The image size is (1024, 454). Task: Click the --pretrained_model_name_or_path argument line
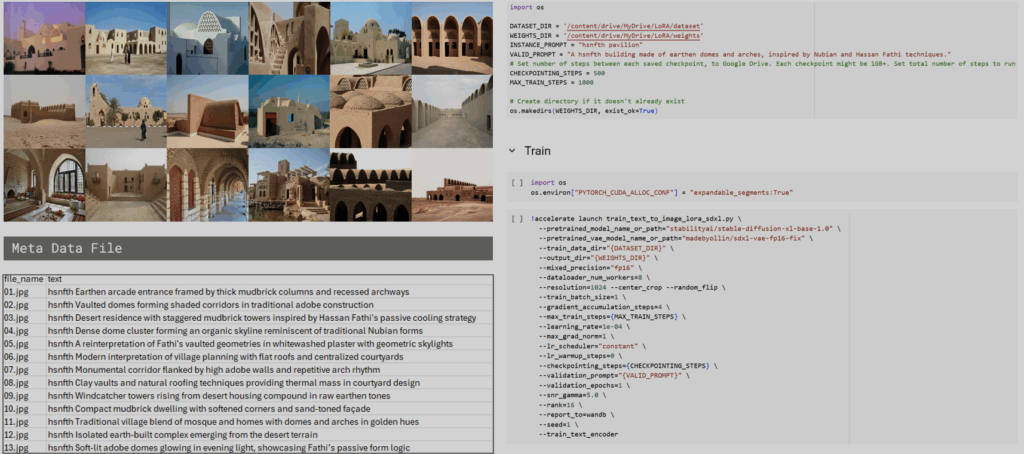[x=690, y=229]
